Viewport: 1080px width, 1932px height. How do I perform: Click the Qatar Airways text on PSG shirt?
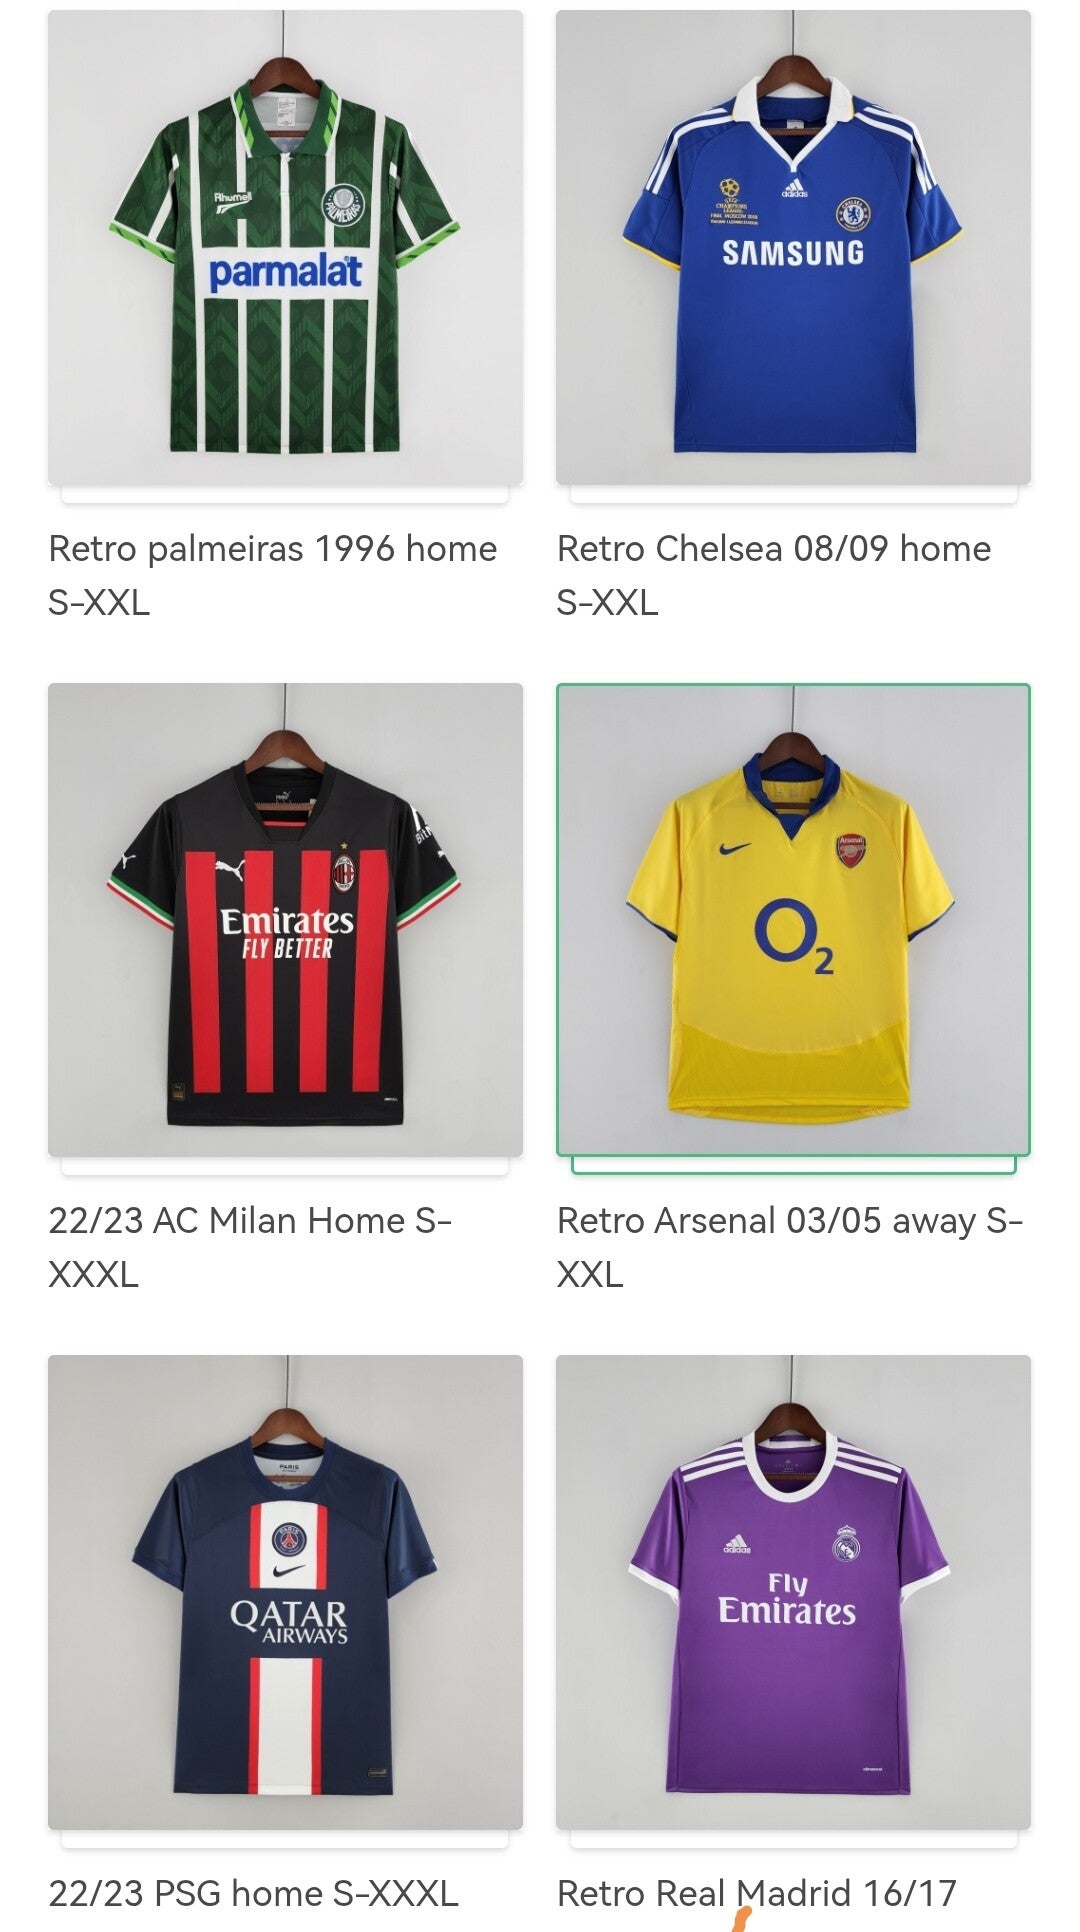click(x=288, y=1621)
